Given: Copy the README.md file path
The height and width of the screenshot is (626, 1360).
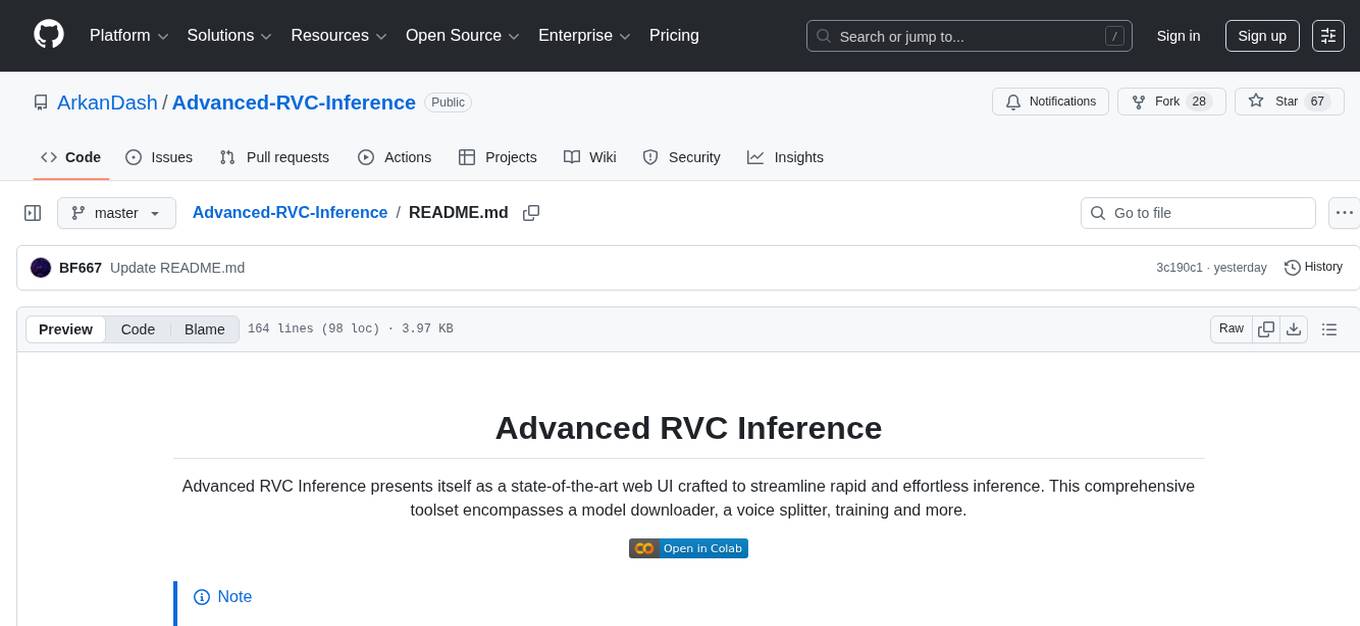Looking at the screenshot, I should [x=531, y=212].
